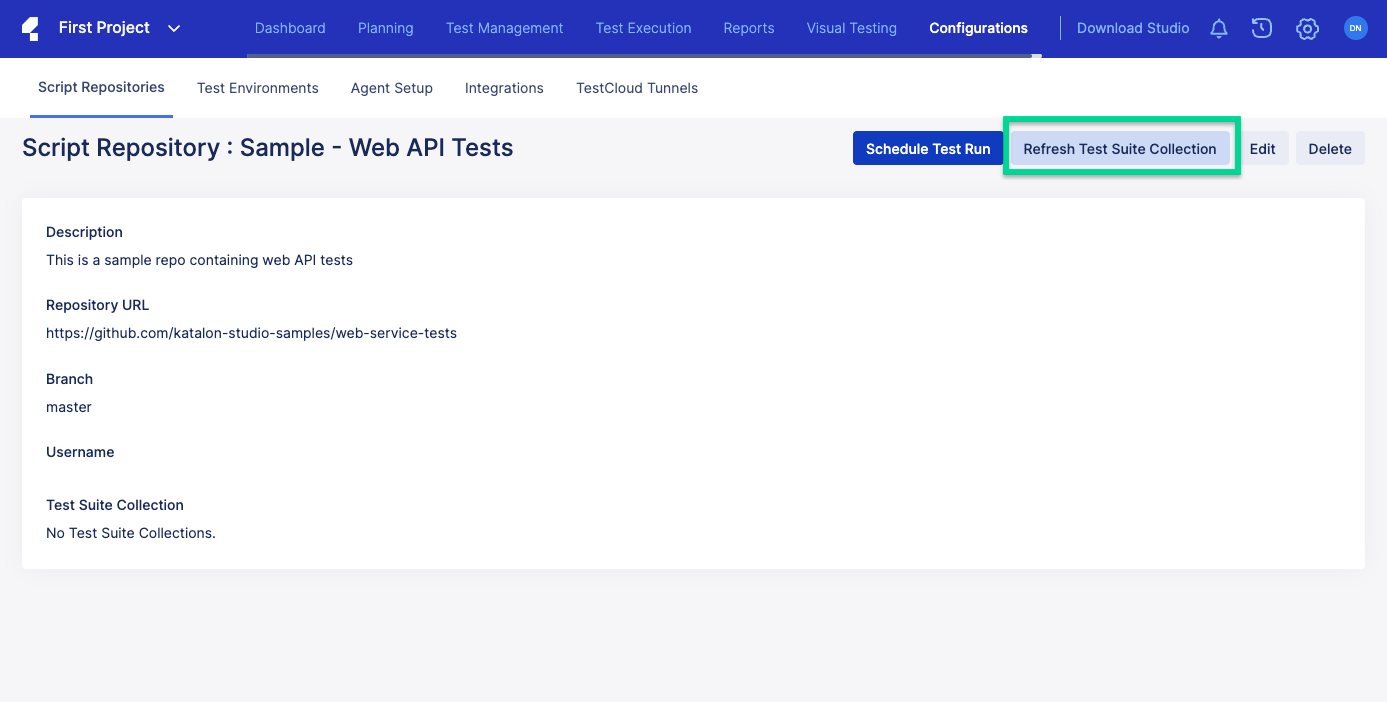
Task: Open the settings gear icon
Action: (1307, 28)
